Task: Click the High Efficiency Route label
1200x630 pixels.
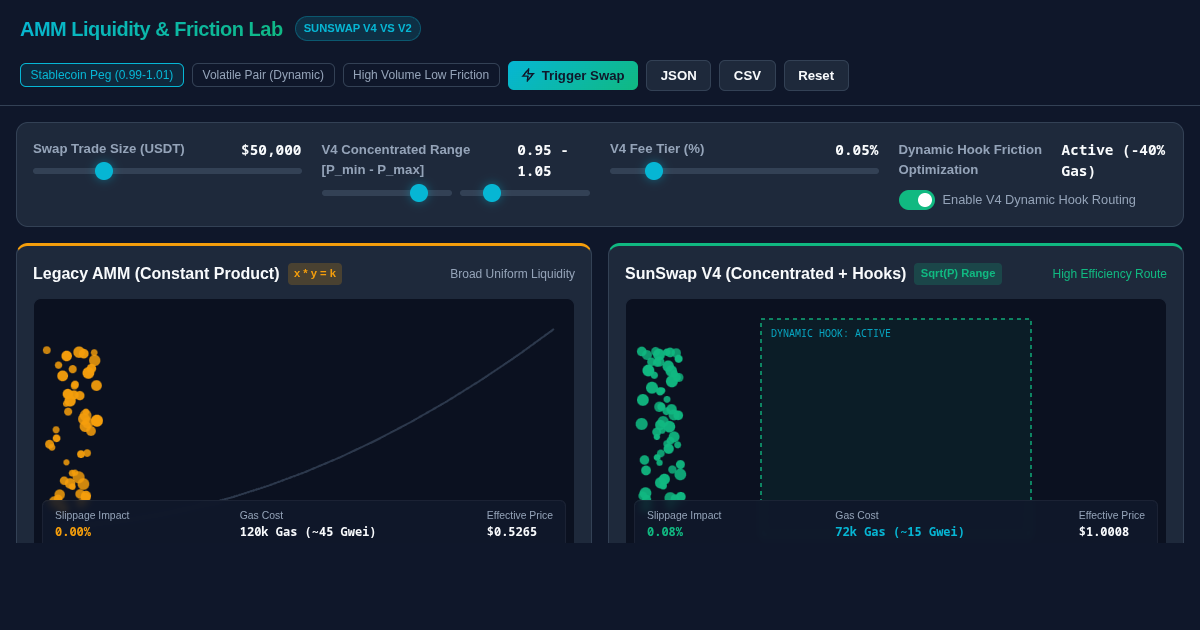Action: coord(1109,274)
